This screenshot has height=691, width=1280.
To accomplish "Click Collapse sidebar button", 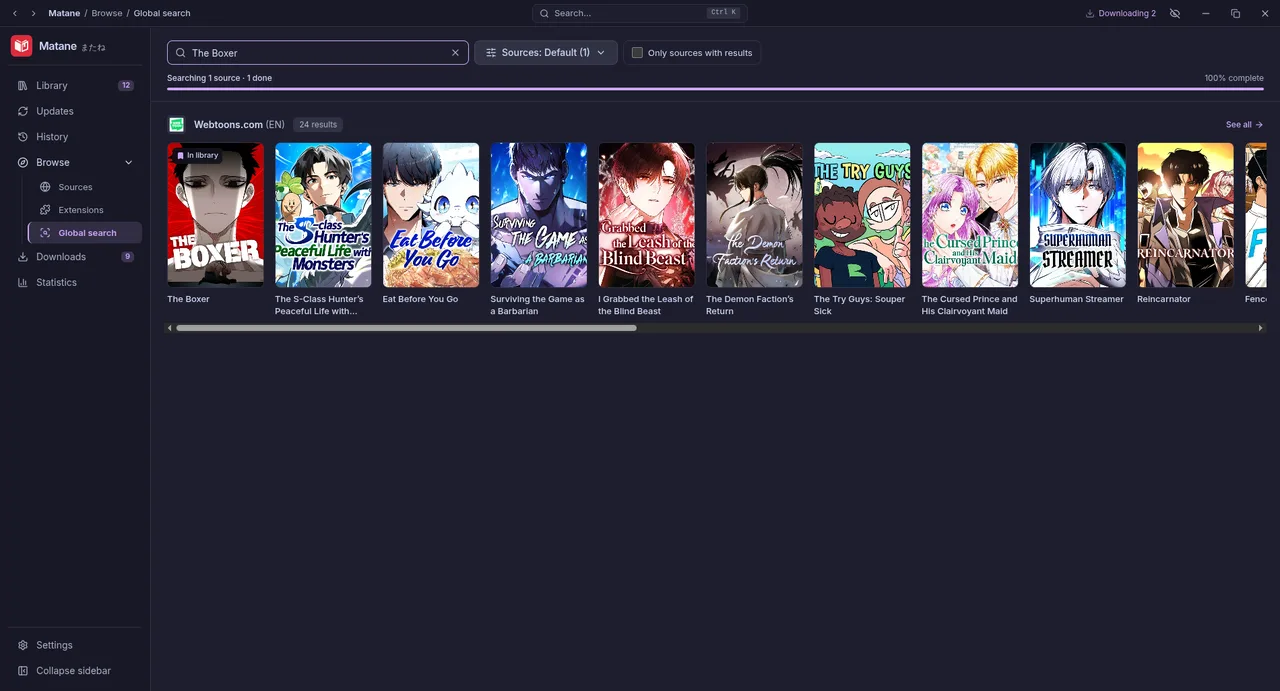I will [x=75, y=671].
